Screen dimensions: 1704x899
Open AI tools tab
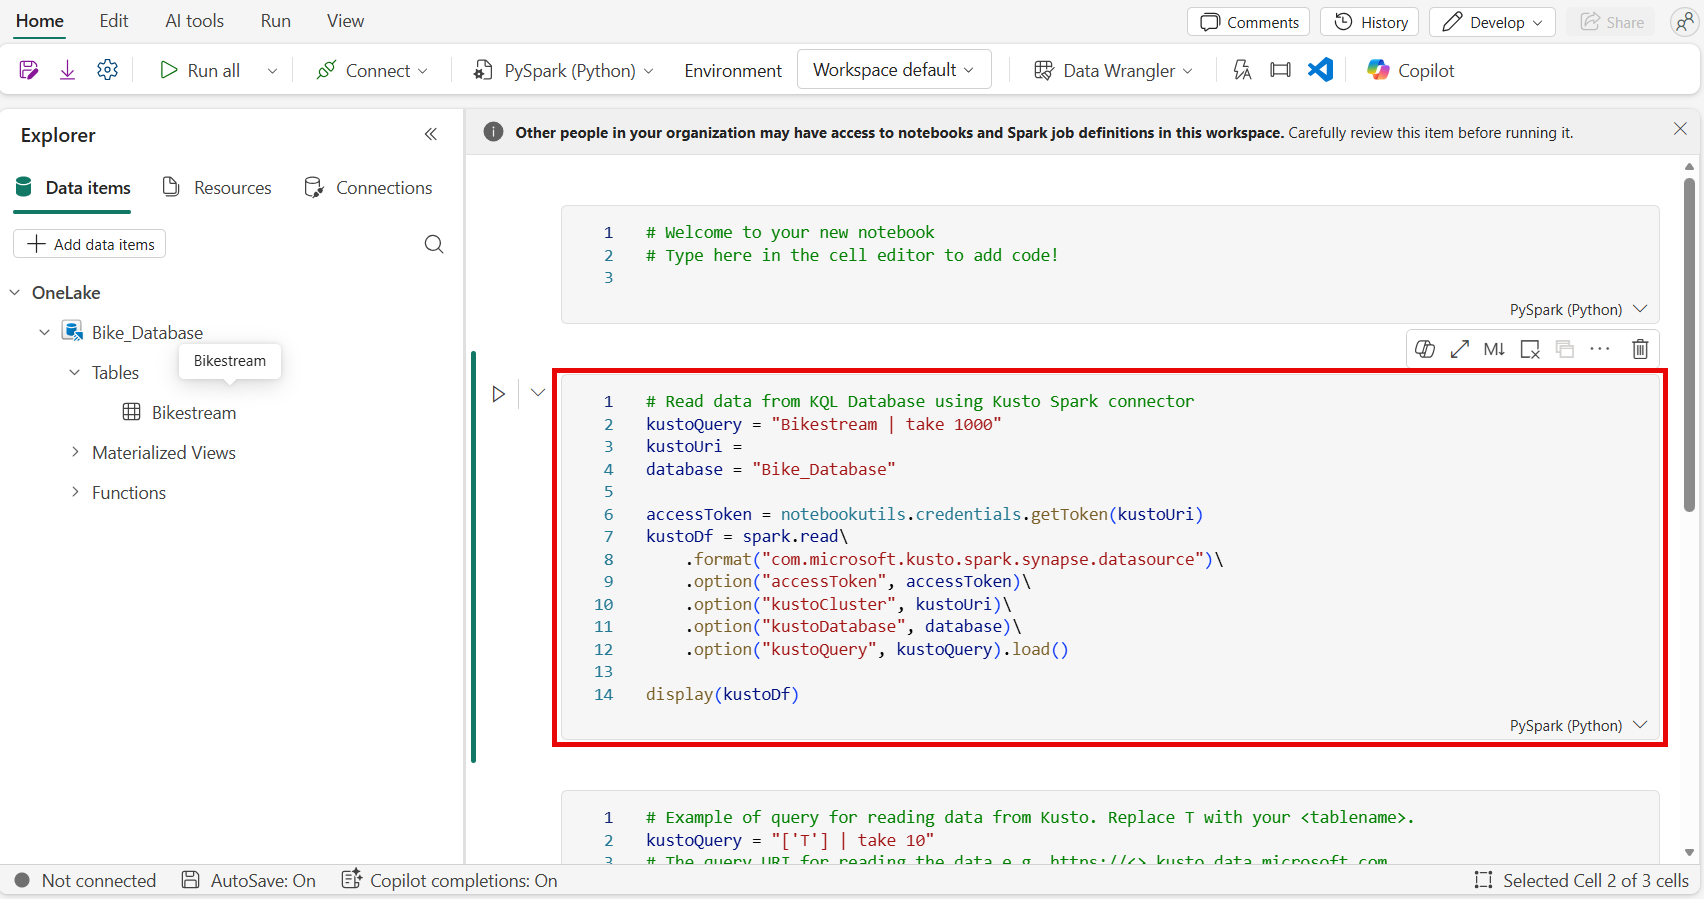[x=195, y=21]
